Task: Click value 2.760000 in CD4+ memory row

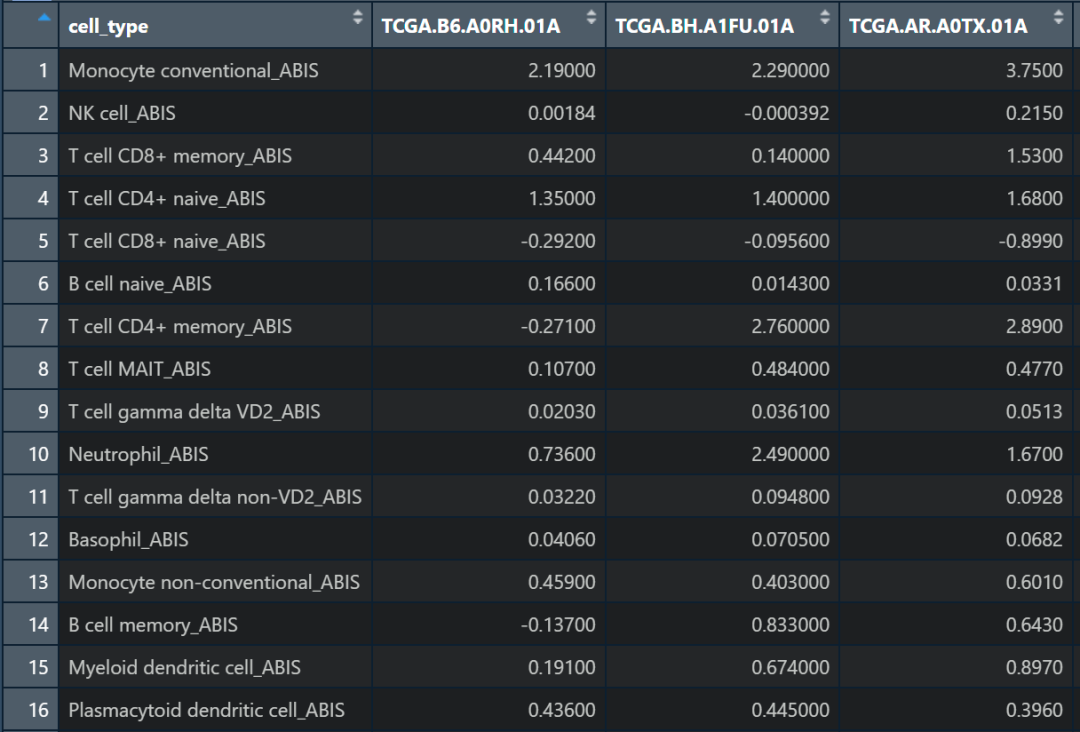Action: click(790, 326)
